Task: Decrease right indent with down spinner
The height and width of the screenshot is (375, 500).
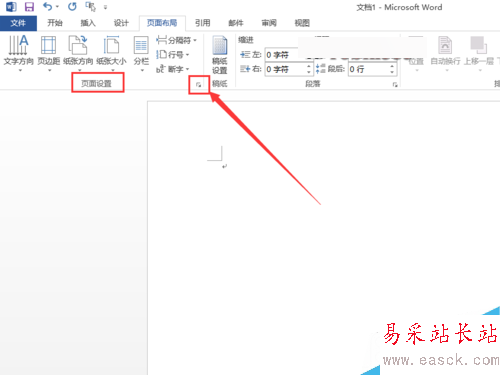Action: click(x=309, y=72)
